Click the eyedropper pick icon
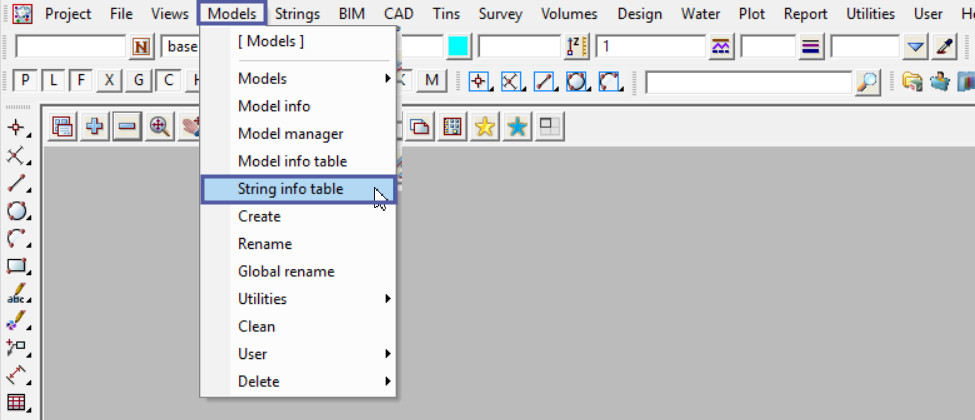975x420 pixels. coord(944,47)
